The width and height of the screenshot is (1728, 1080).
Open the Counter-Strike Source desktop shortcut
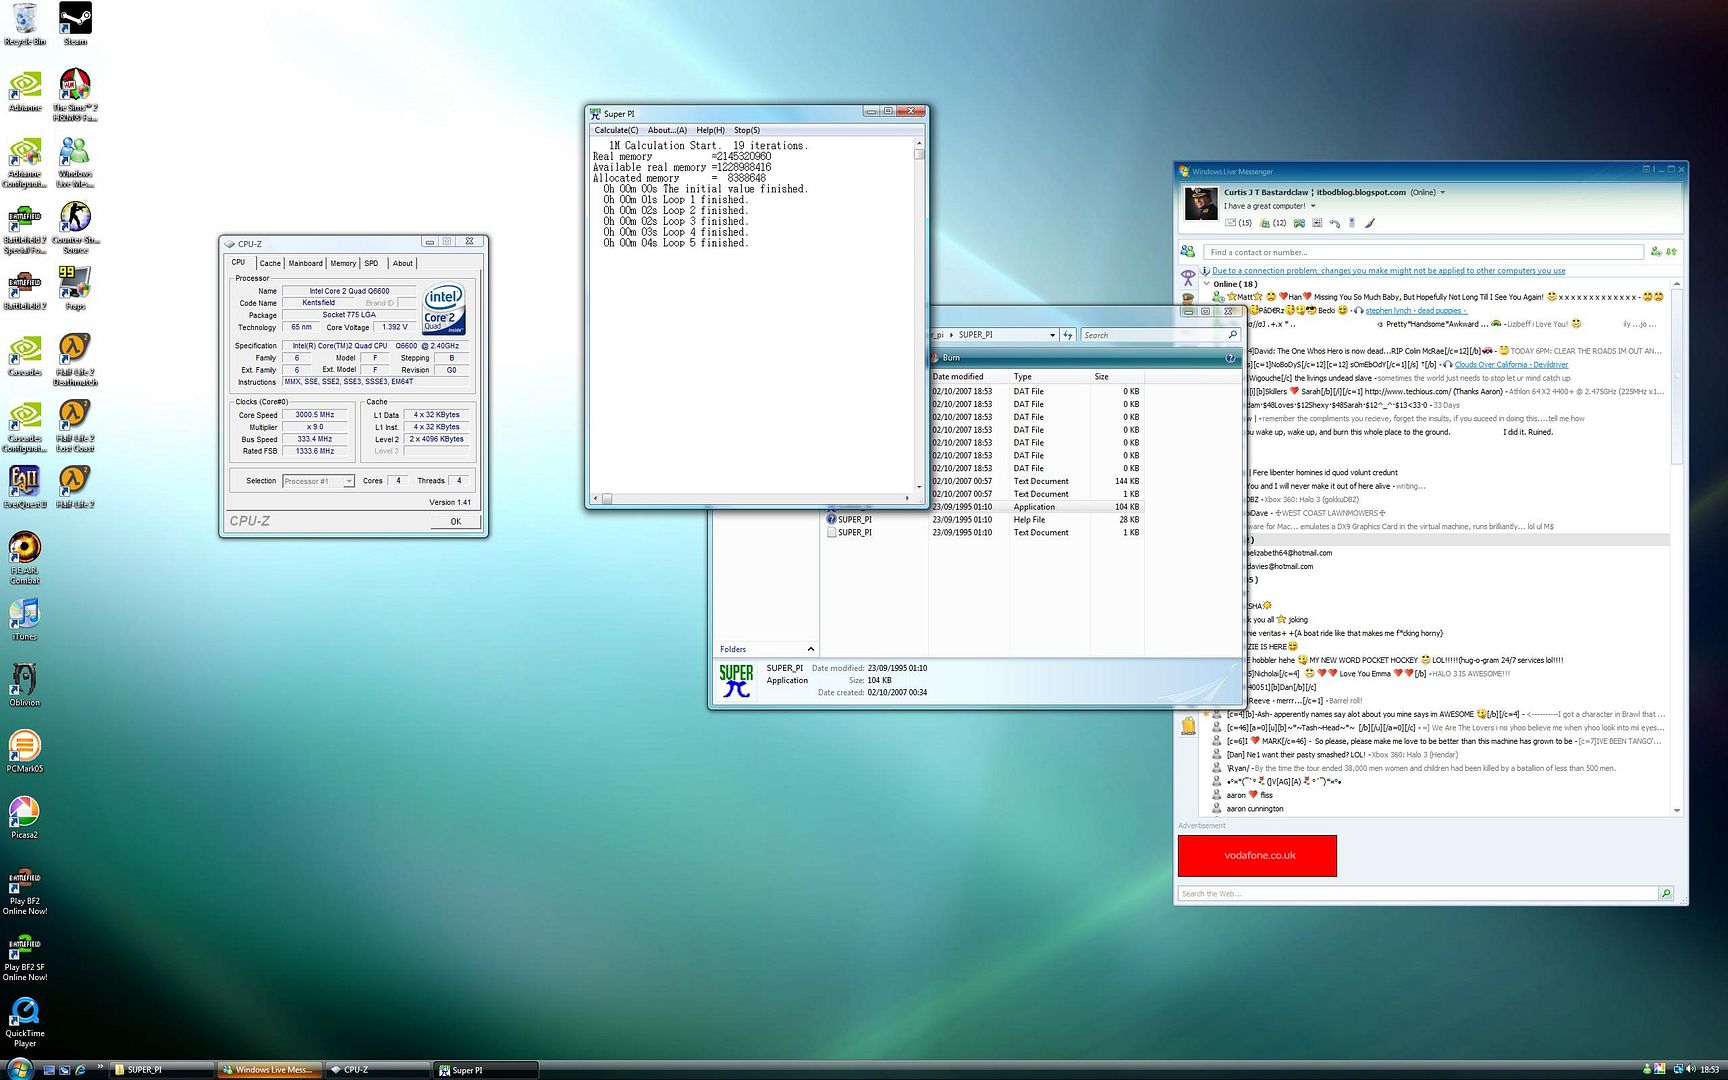75,227
